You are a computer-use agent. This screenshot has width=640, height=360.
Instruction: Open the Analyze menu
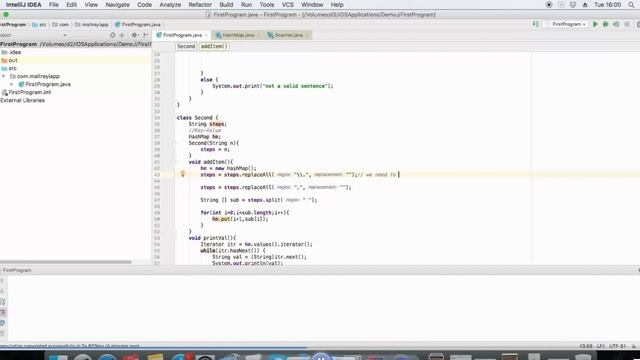tap(170, 5)
